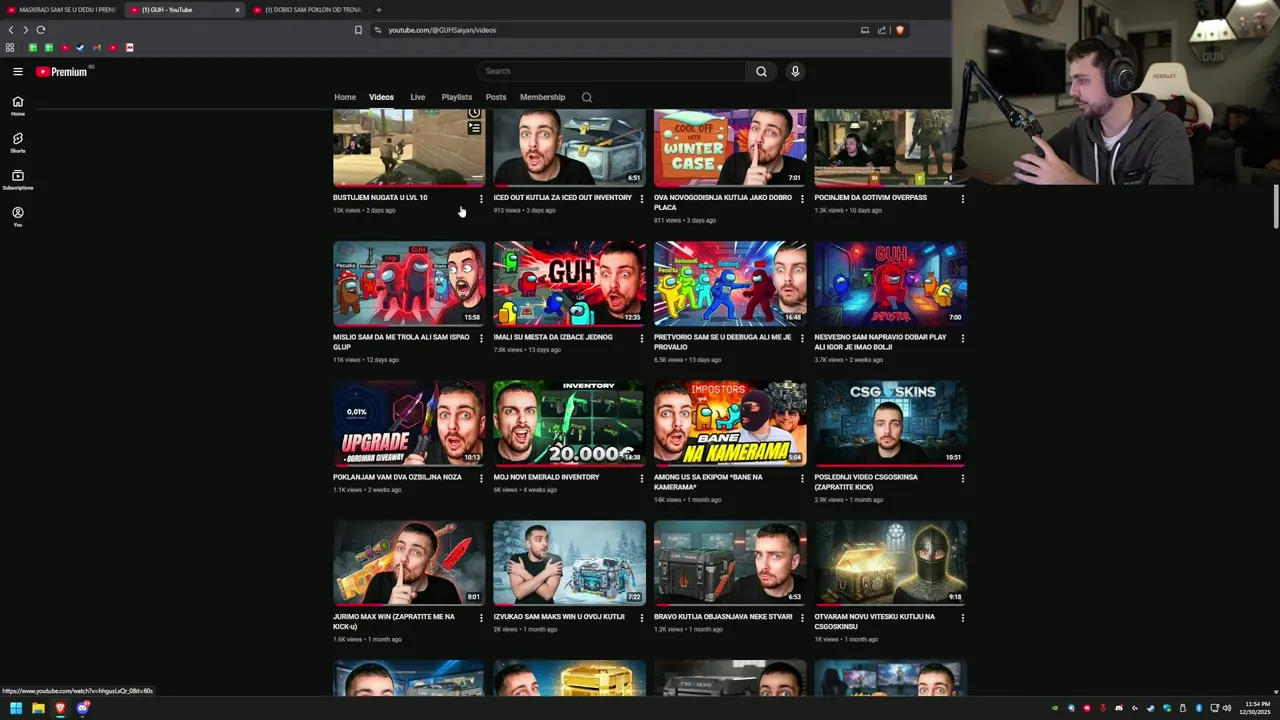Open options for ICED OUT KUTIJA video
Viewport: 1280px width, 720px height.
(642, 199)
